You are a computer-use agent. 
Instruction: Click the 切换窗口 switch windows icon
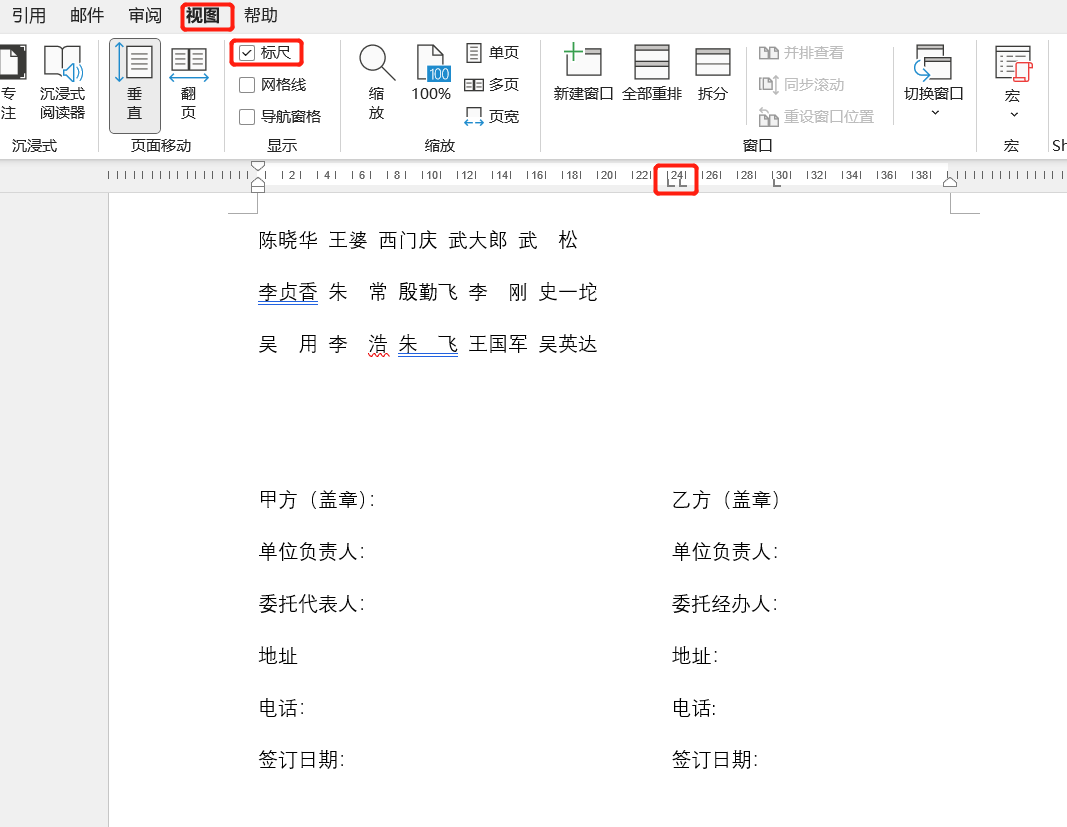[x=933, y=63]
